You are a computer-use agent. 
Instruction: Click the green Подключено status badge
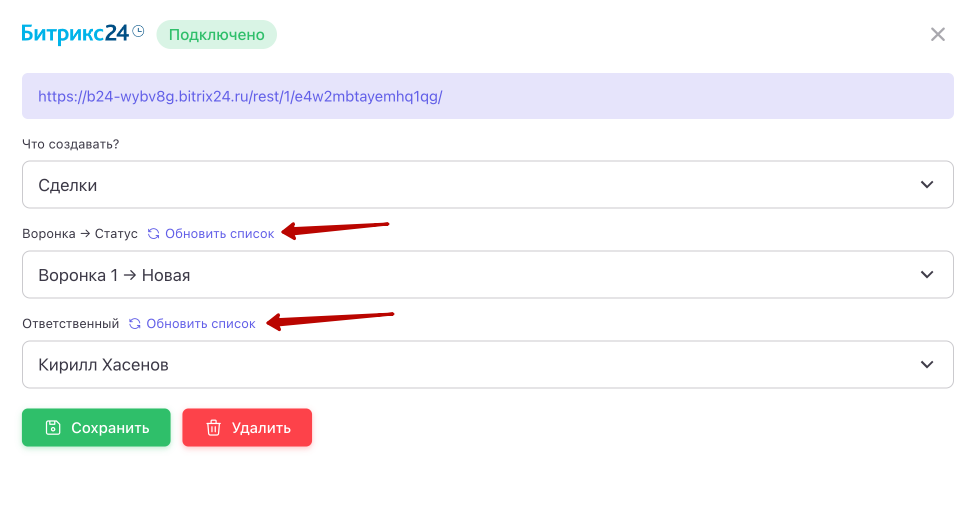(216, 35)
